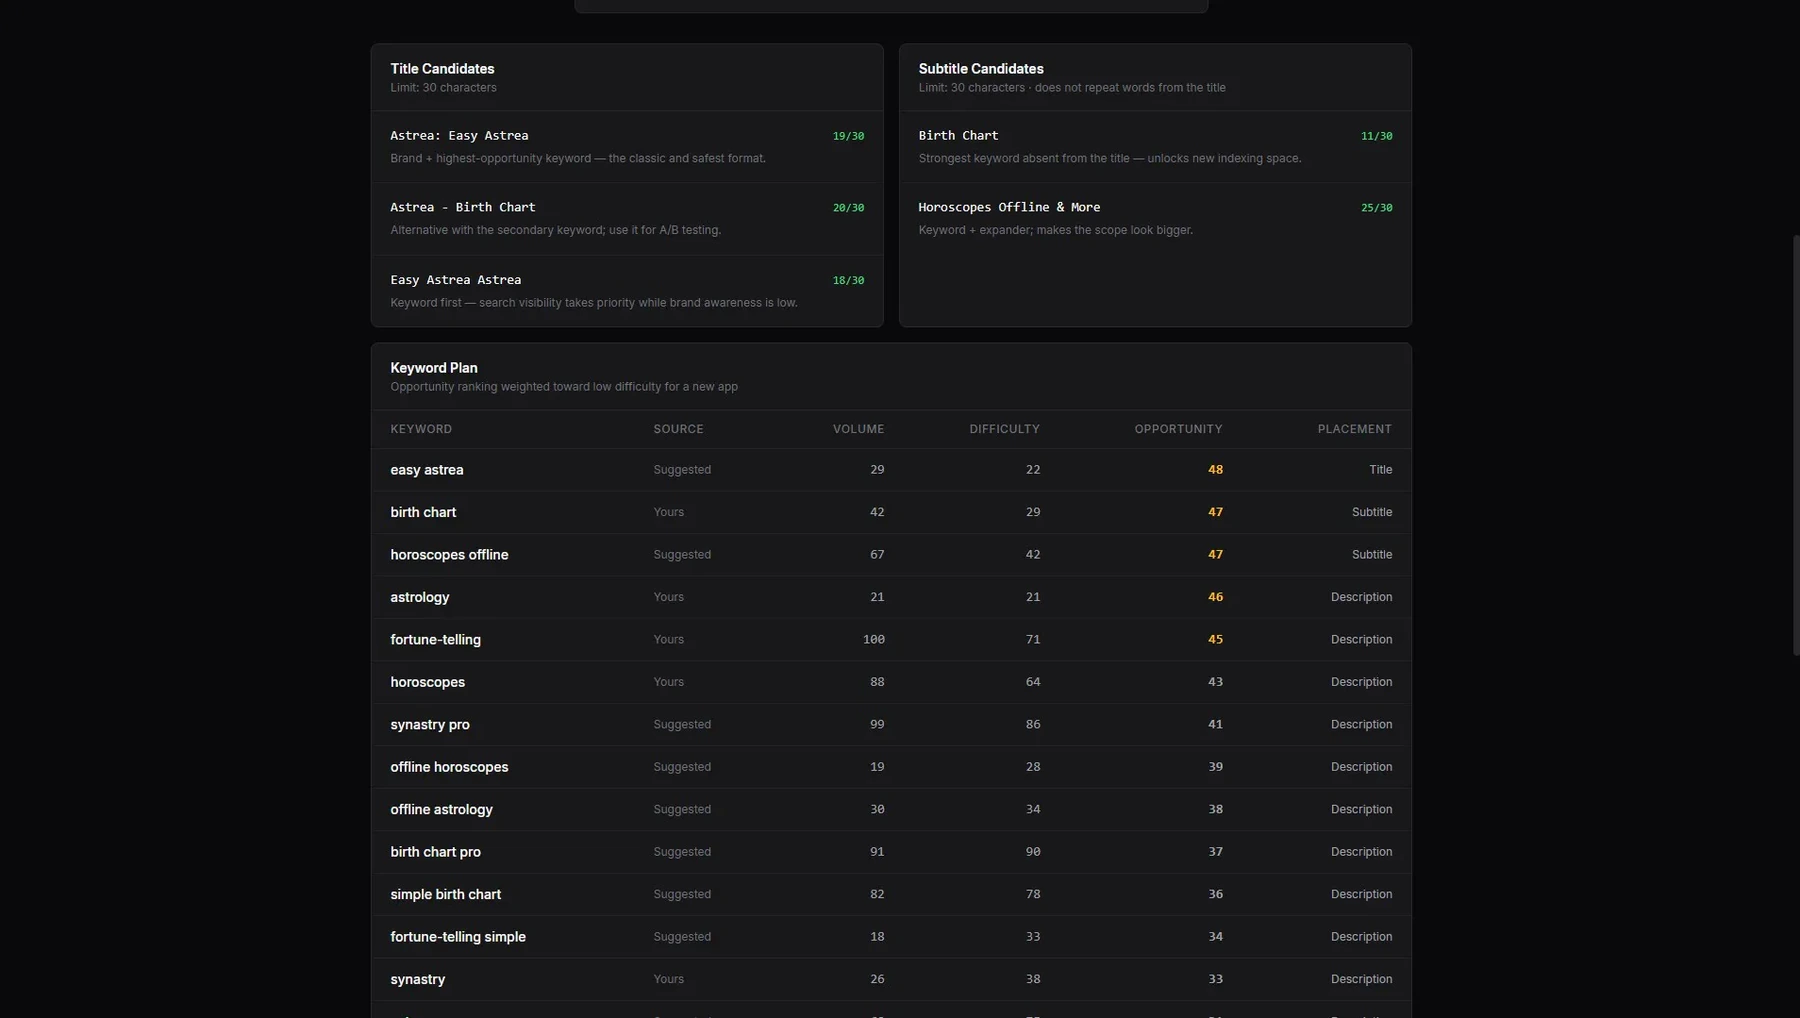This screenshot has height=1018, width=1800.
Task: Click the "Keyword + expander" description
Action: tap(1055, 230)
